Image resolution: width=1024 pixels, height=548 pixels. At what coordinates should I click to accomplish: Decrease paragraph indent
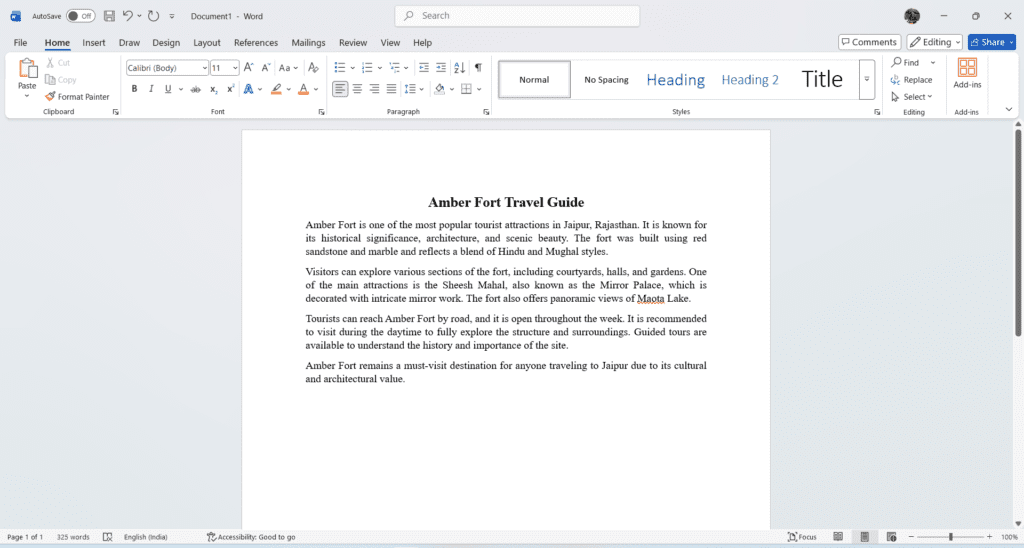click(x=424, y=67)
